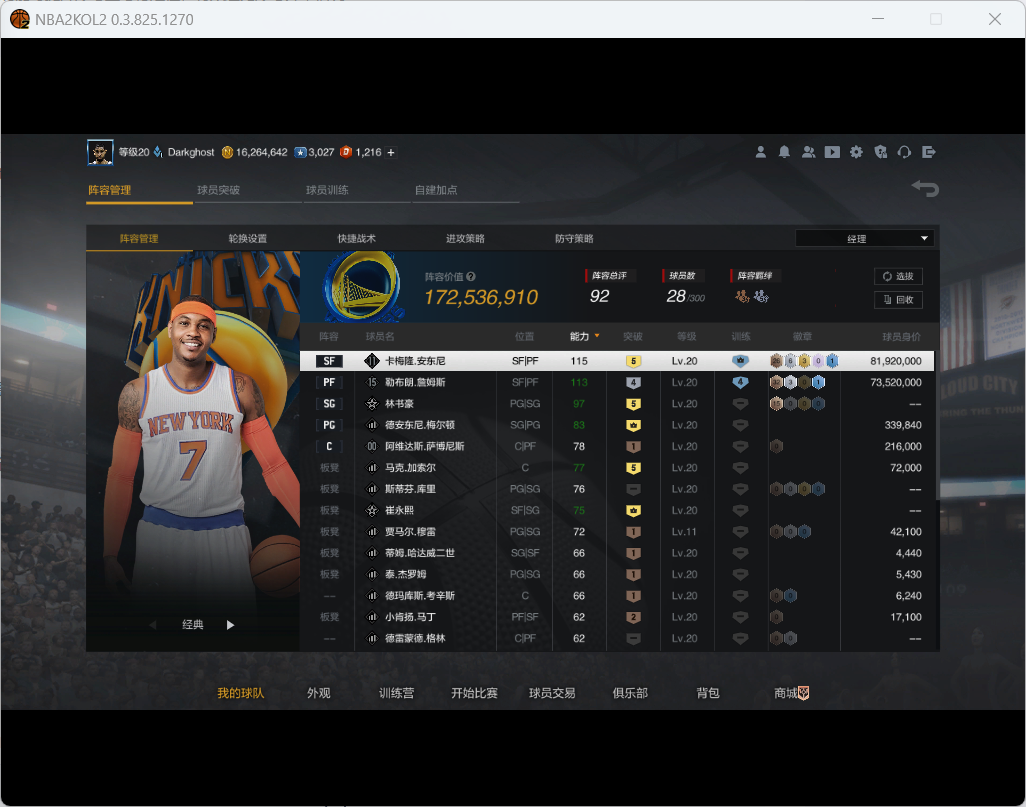Click the help question mark beside 阵容价值

(471, 277)
